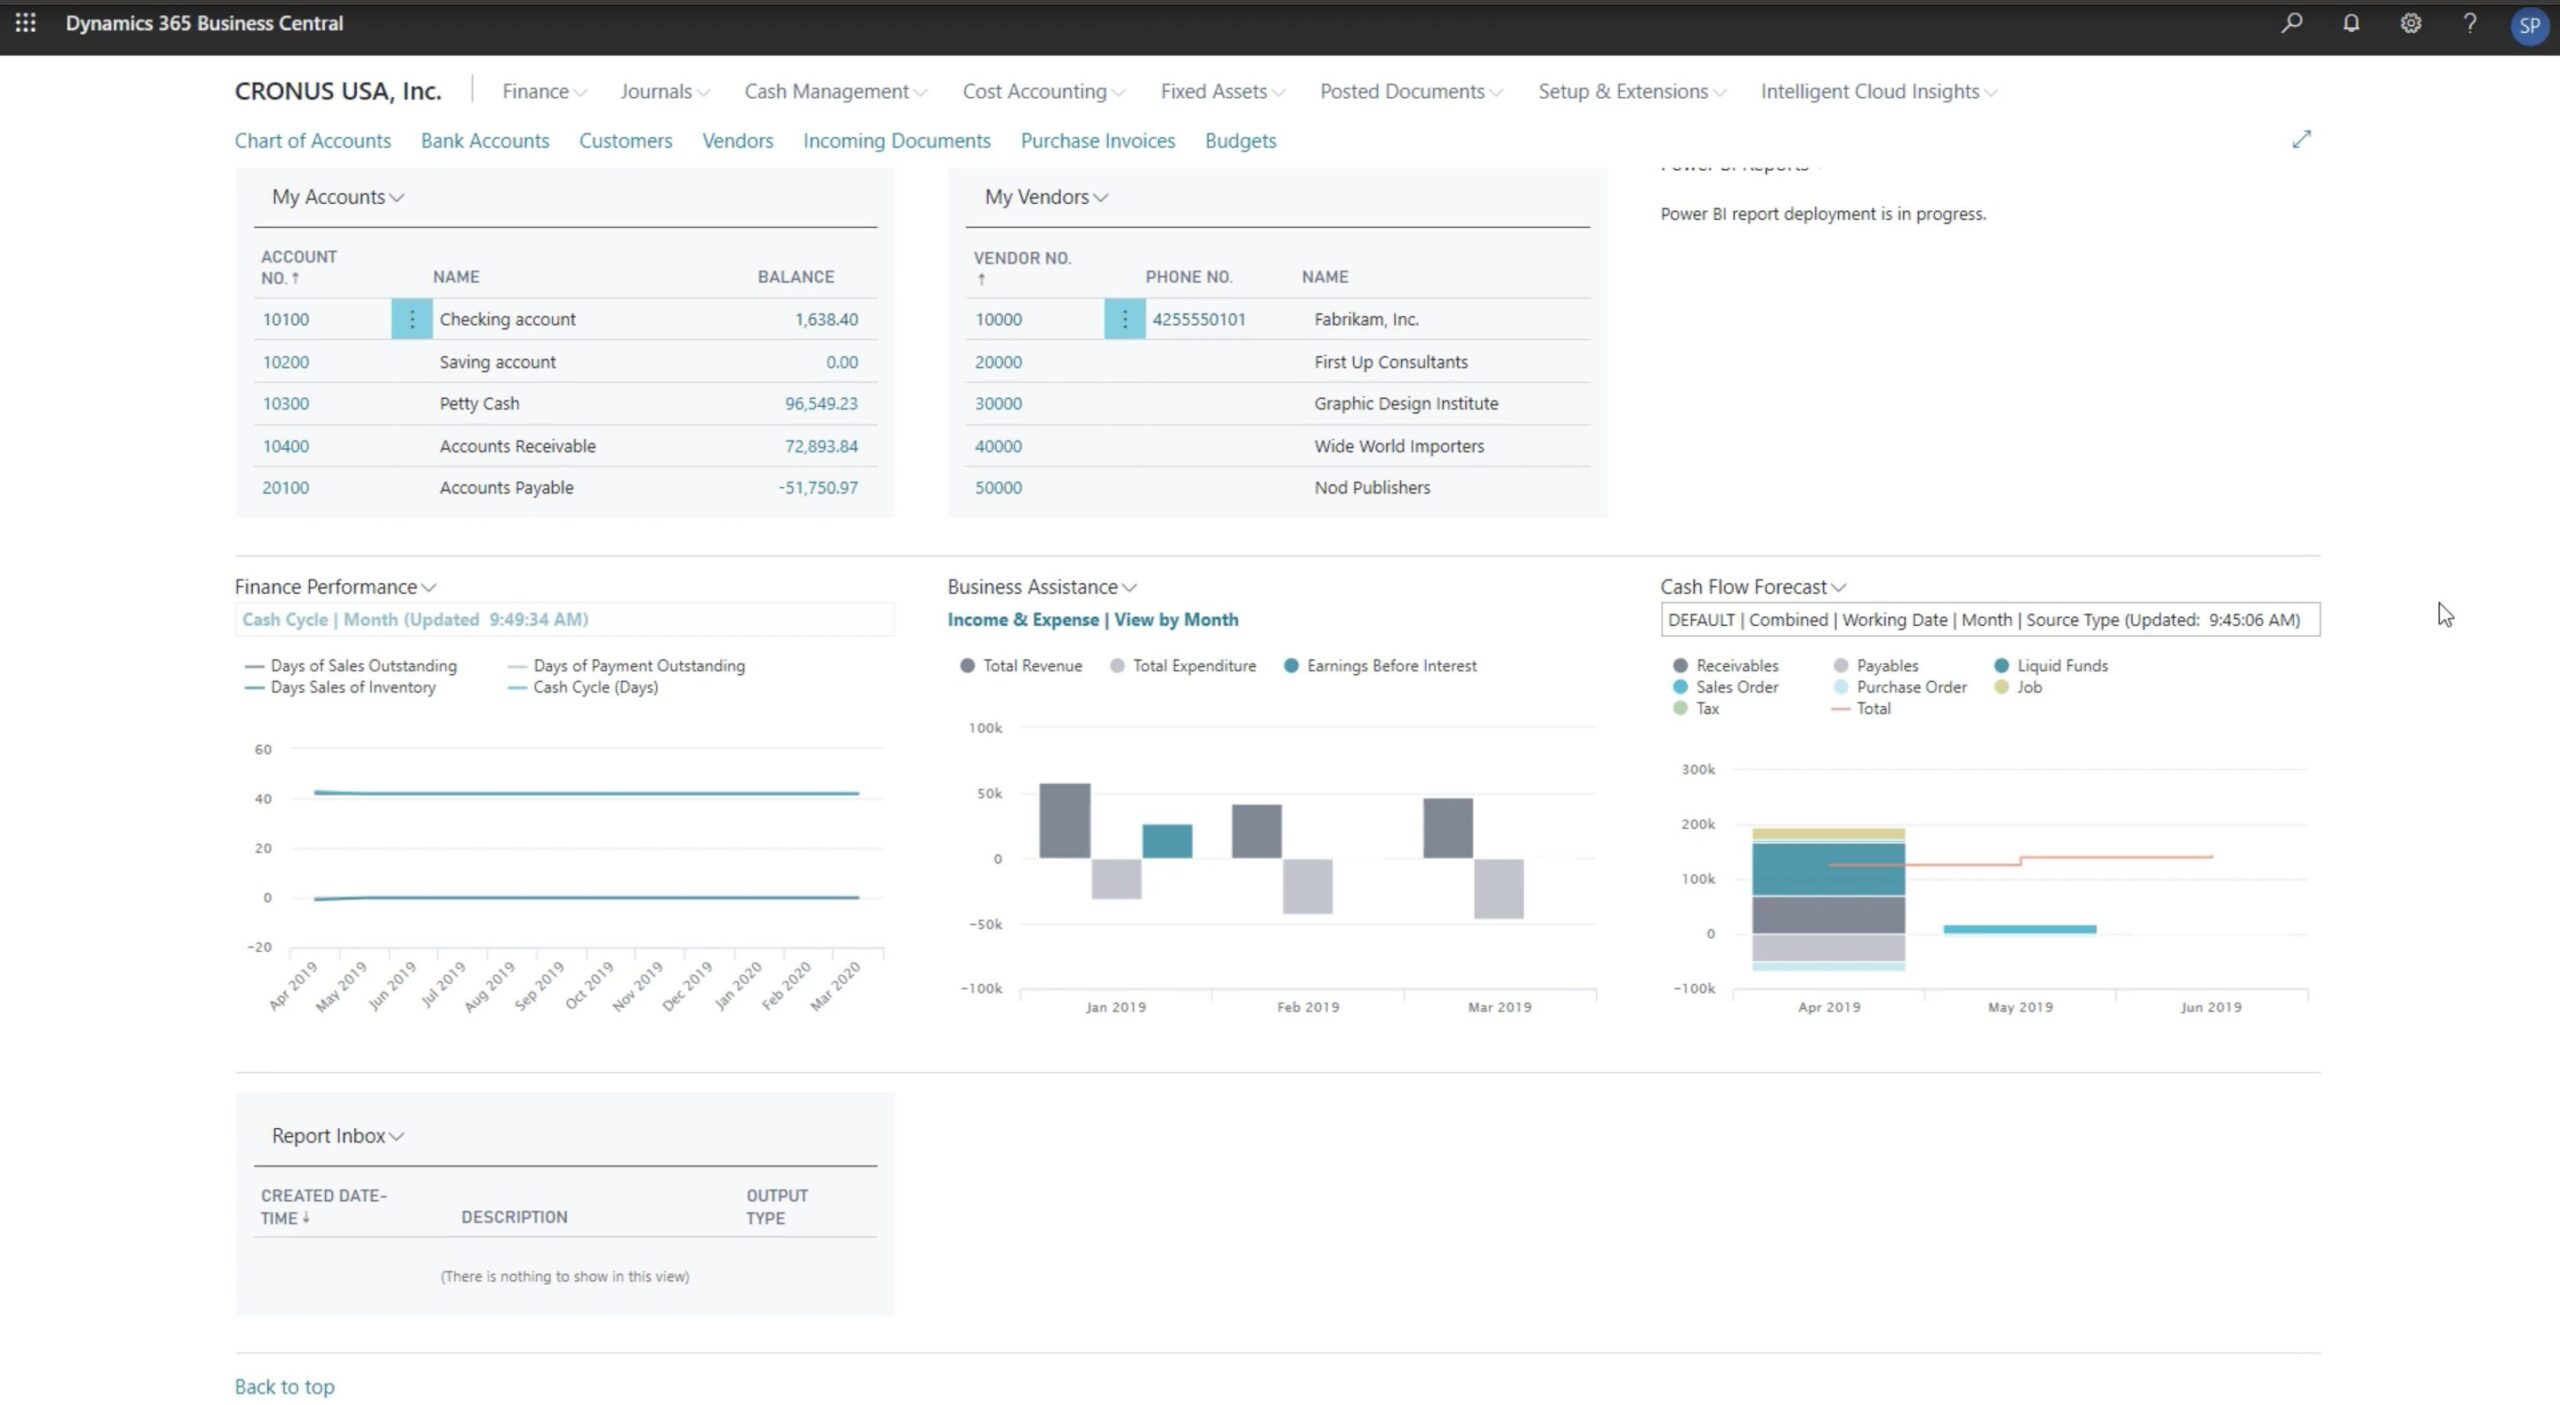2560x1405 pixels.
Task: Select Nod Publishers vendor name
Action: pos(1372,488)
